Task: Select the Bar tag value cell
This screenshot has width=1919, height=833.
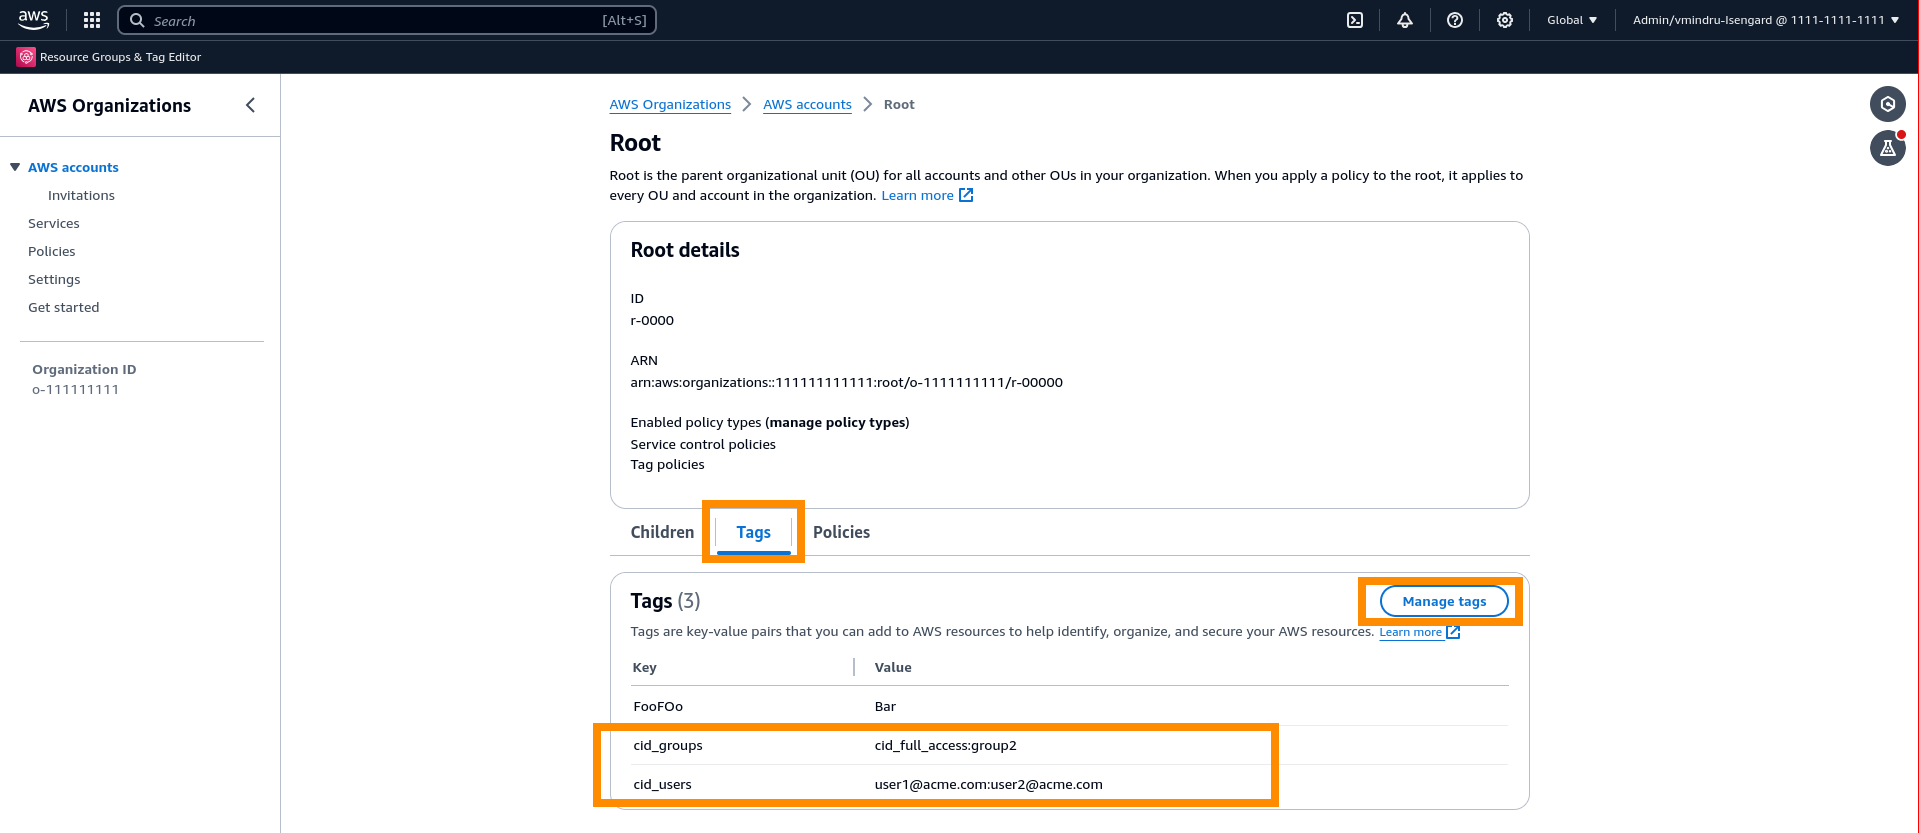Action: 885,706
